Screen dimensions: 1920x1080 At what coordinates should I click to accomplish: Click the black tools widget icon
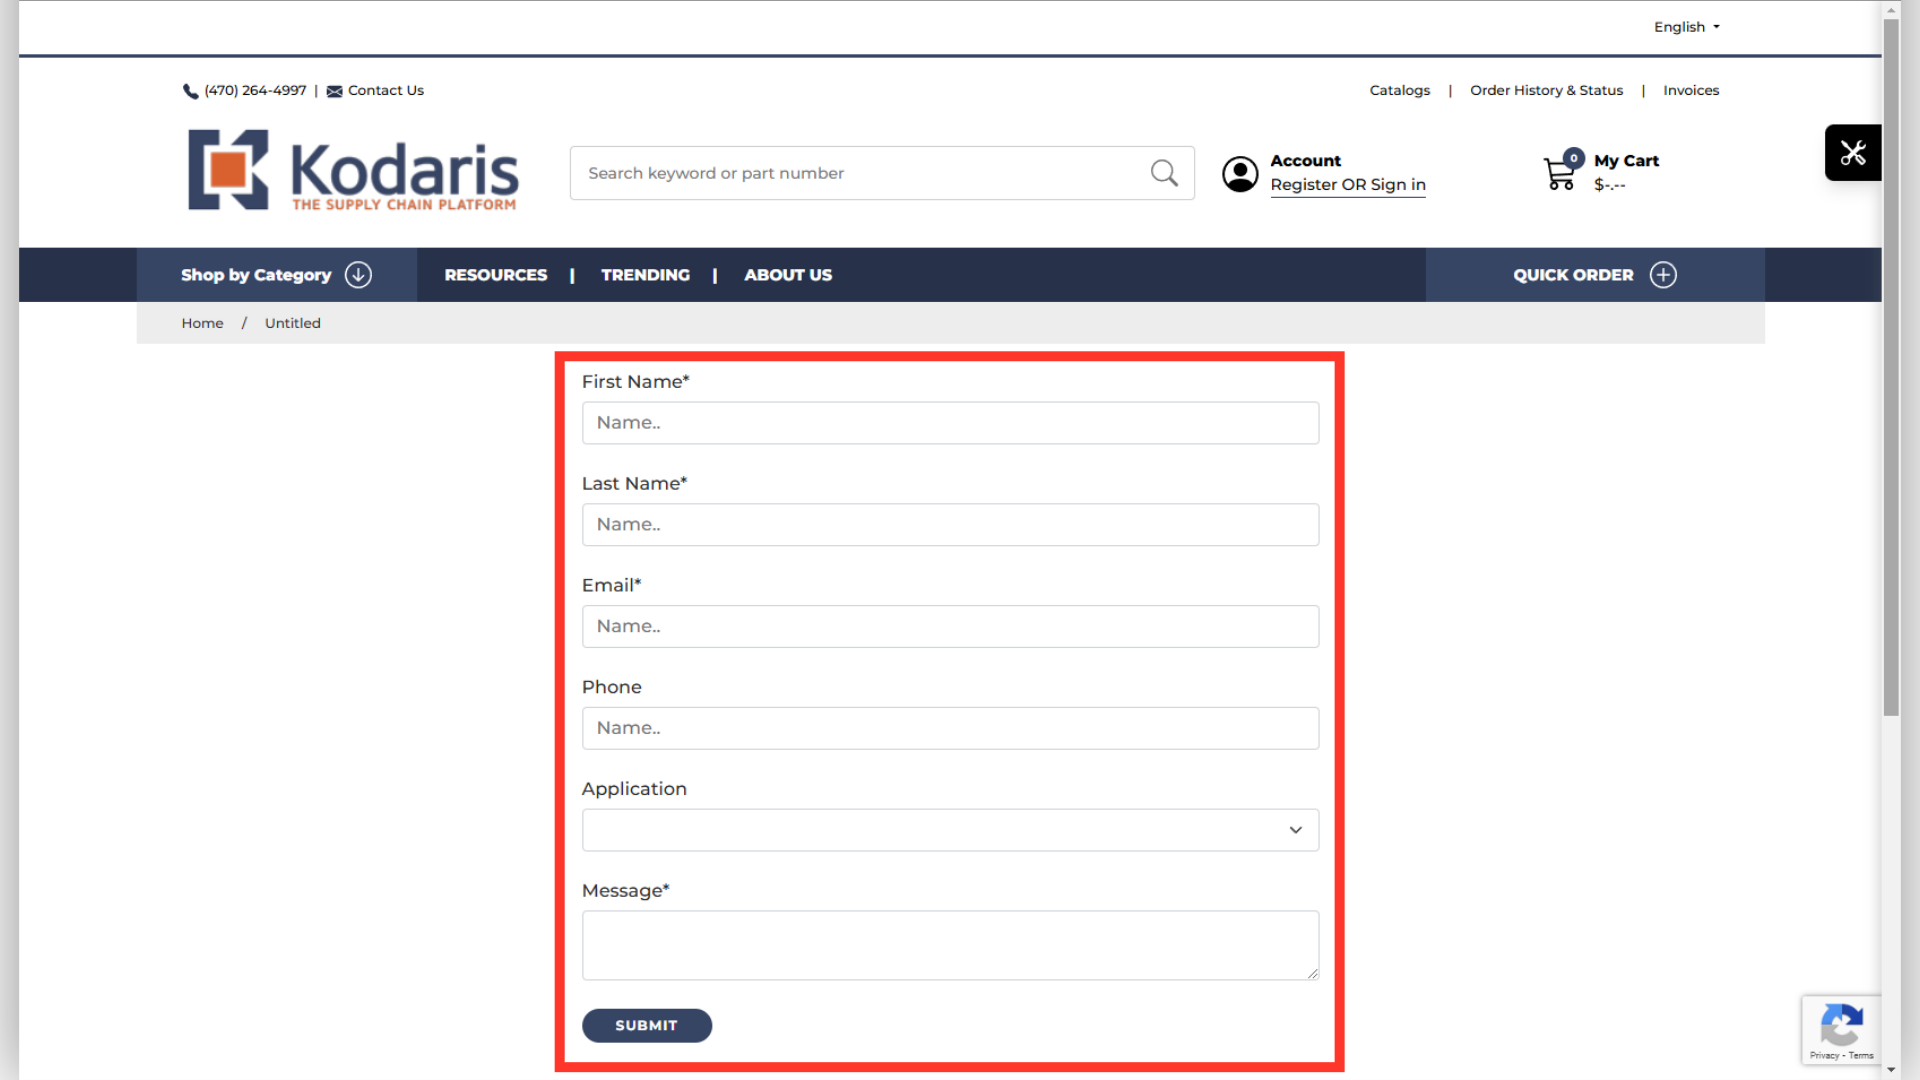(x=1852, y=153)
